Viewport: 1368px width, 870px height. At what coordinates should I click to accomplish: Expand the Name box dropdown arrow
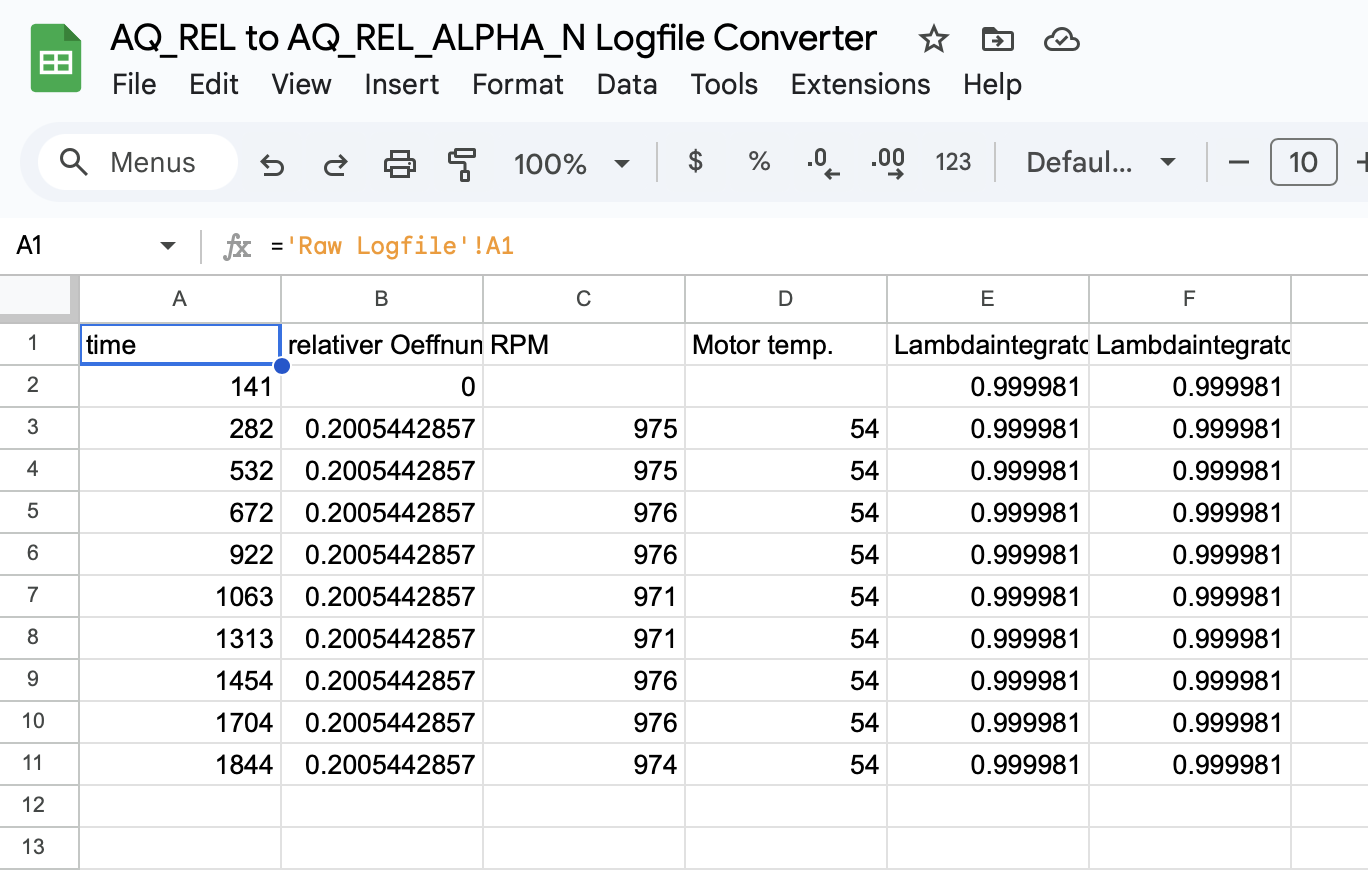pyautogui.click(x=168, y=246)
